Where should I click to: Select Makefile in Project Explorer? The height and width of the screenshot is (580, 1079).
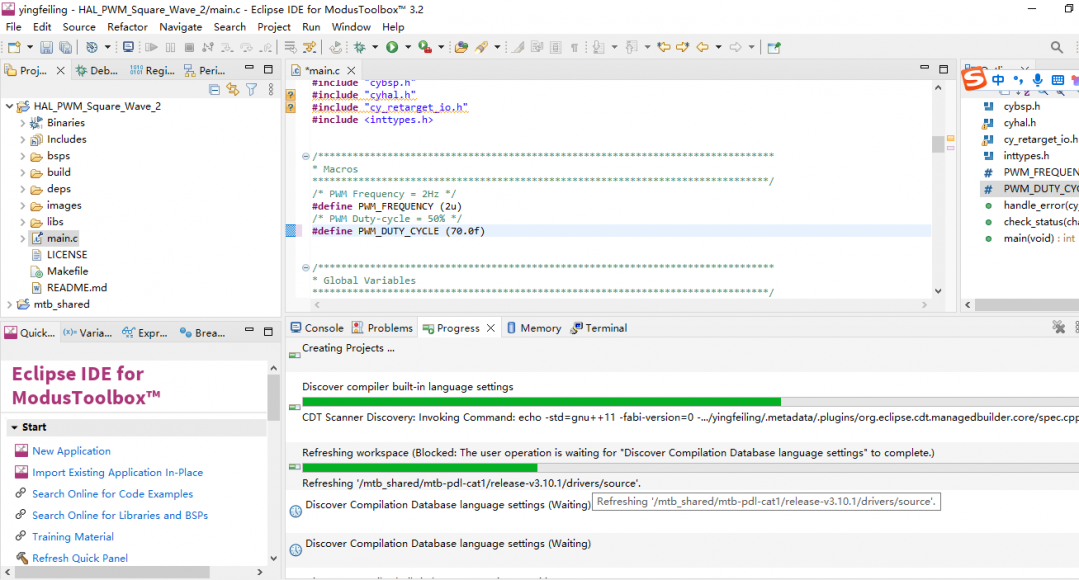[67, 271]
